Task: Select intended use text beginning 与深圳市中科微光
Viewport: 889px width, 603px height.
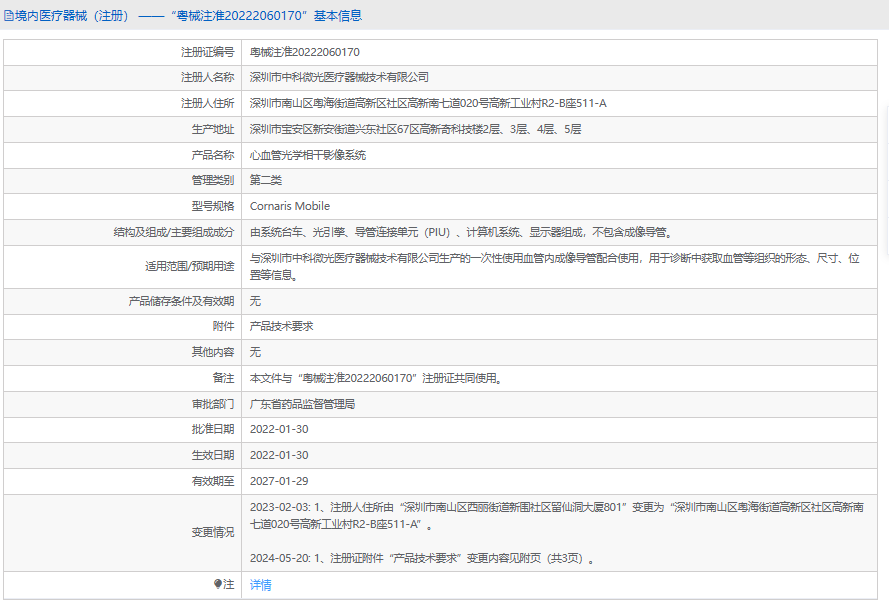Action: pyautogui.click(x=555, y=267)
